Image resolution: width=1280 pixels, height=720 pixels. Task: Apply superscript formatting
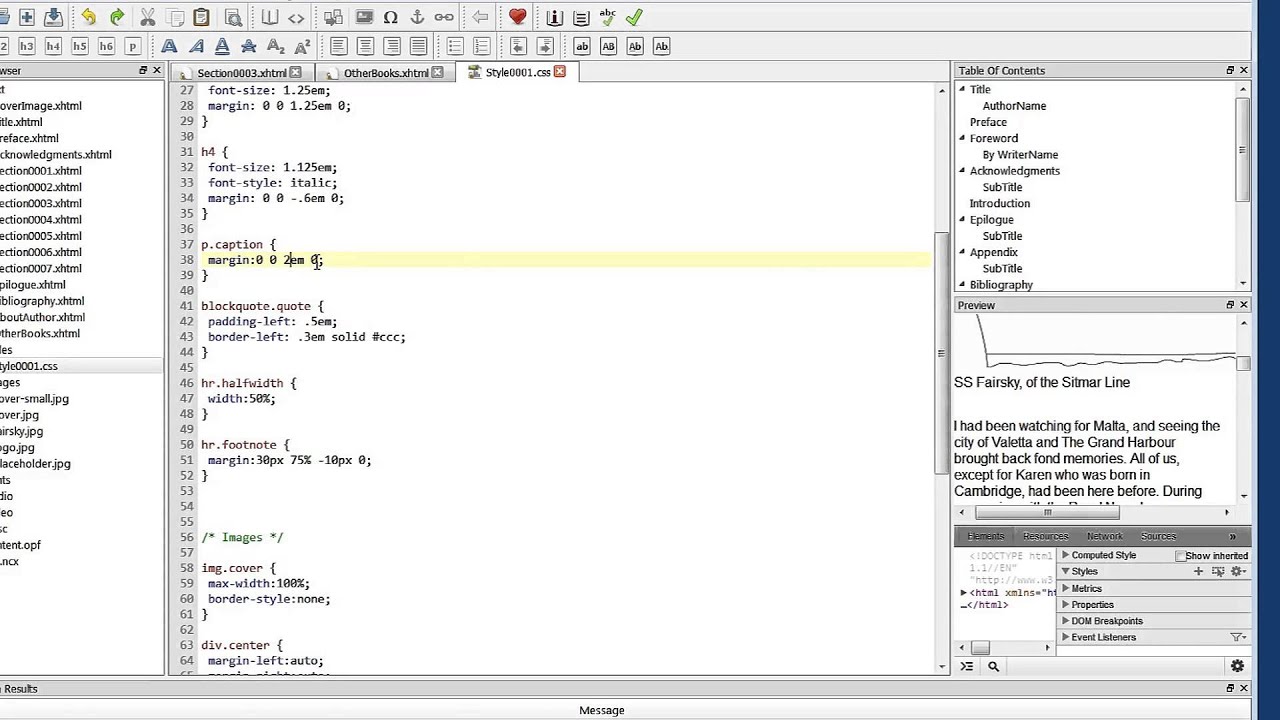pyautogui.click(x=302, y=46)
